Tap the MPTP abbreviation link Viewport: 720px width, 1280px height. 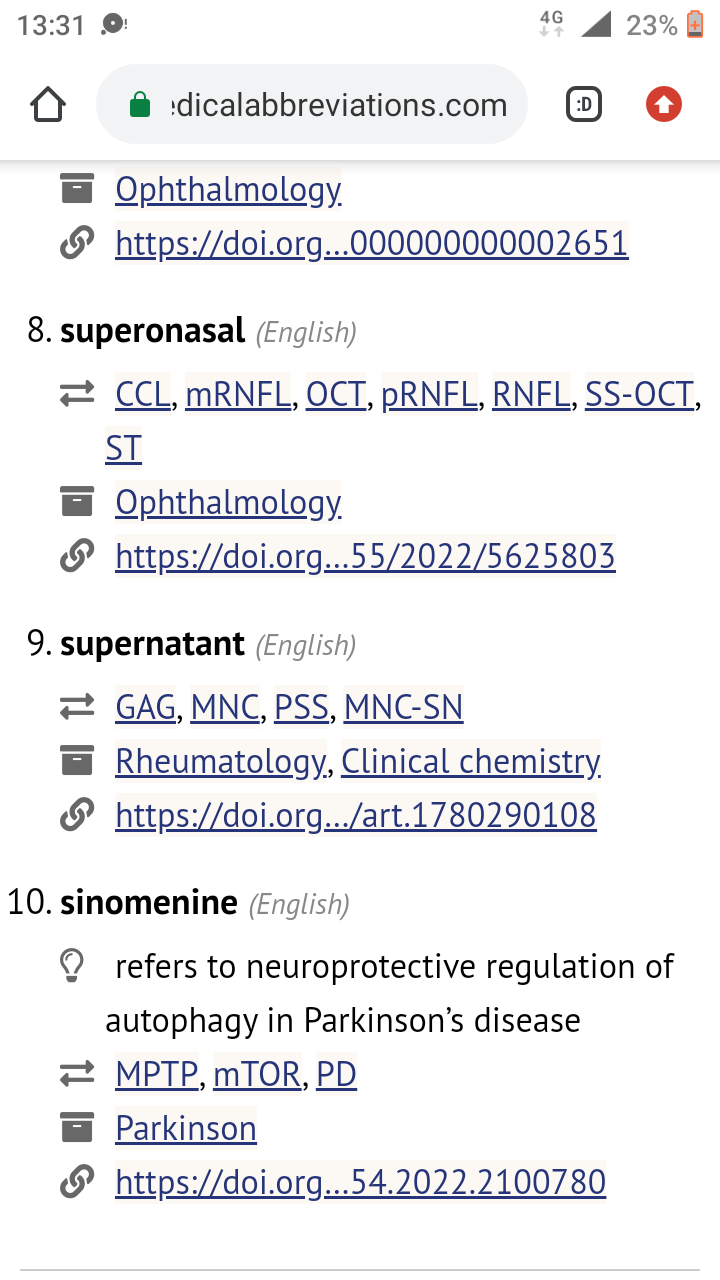click(157, 1074)
